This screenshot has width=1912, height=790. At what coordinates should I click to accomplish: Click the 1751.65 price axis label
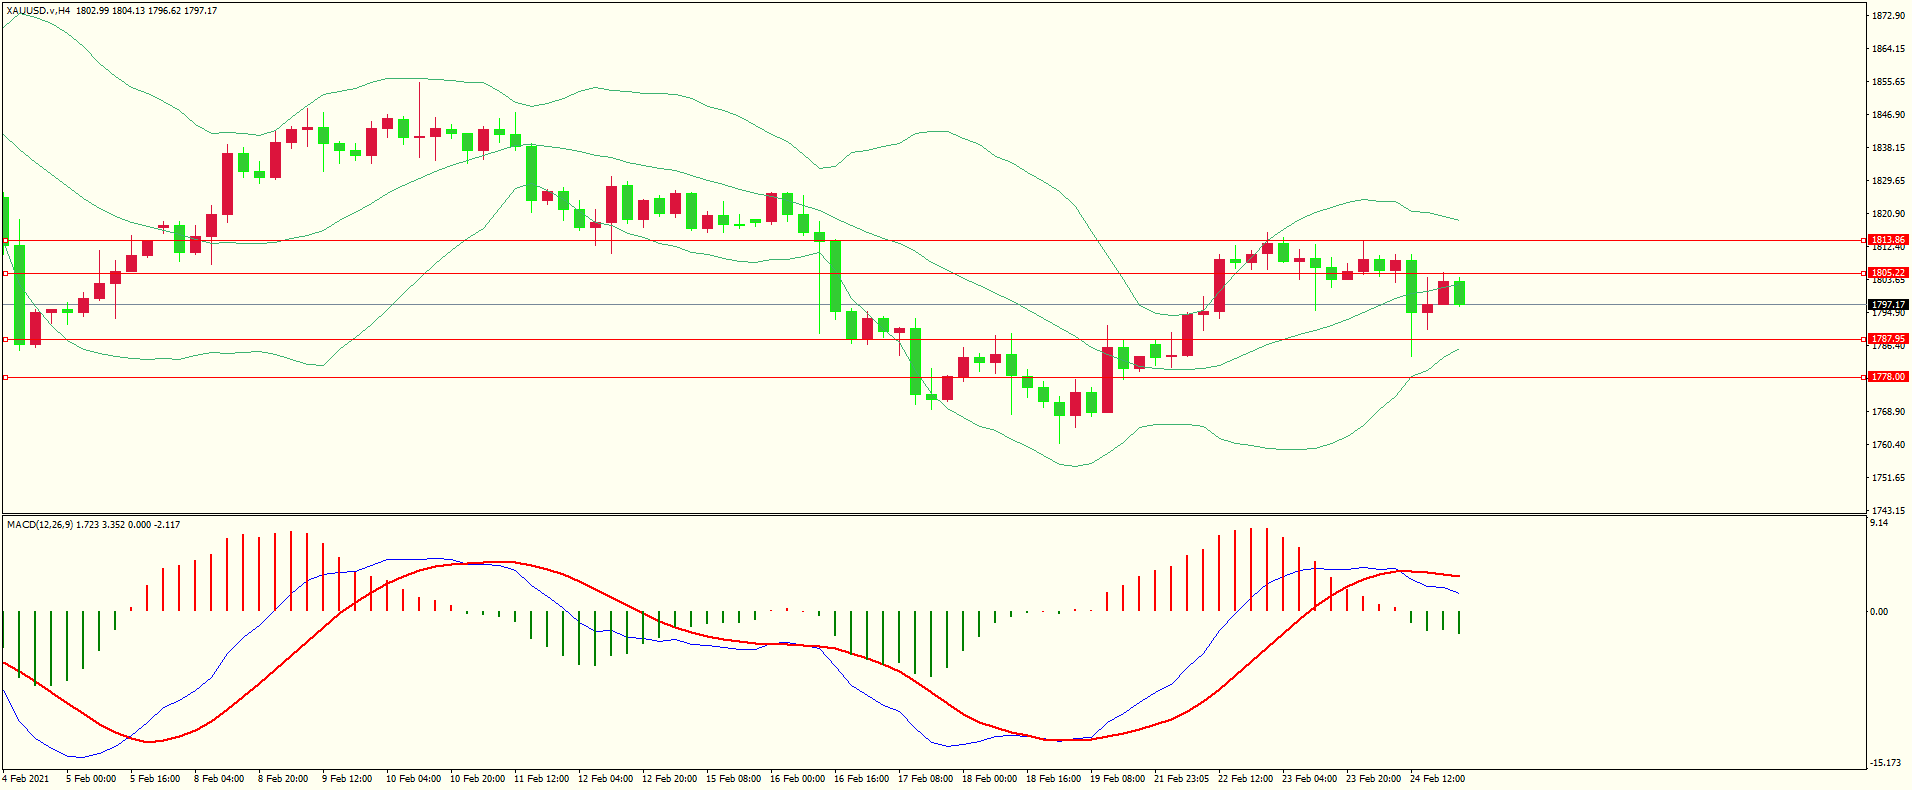(1888, 478)
